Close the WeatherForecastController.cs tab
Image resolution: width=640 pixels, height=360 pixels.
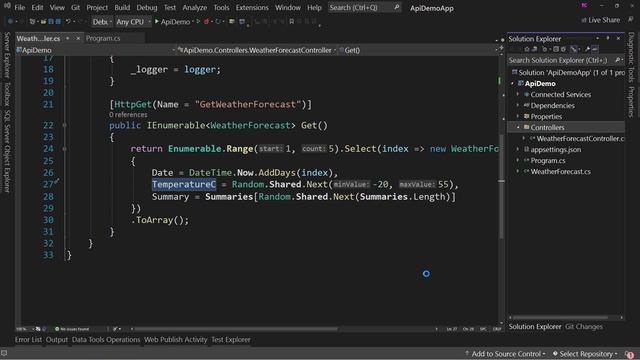coord(78,38)
